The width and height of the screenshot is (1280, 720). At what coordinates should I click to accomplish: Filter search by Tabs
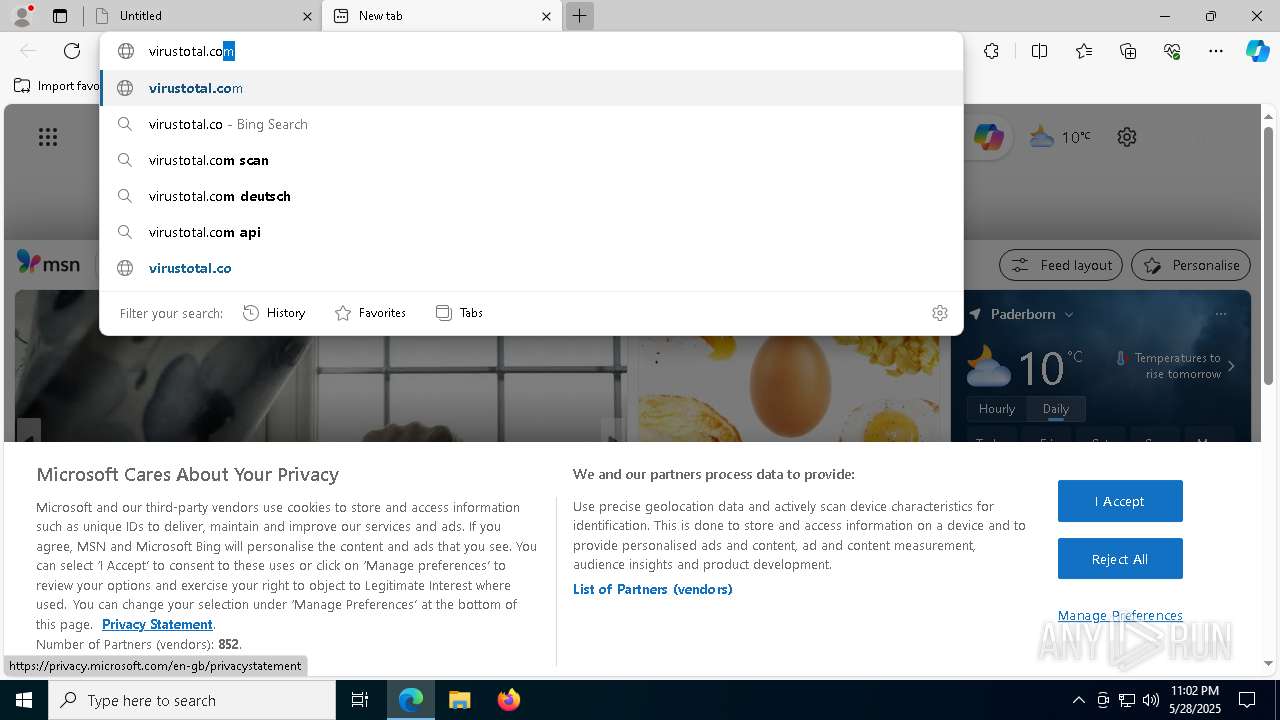459,313
